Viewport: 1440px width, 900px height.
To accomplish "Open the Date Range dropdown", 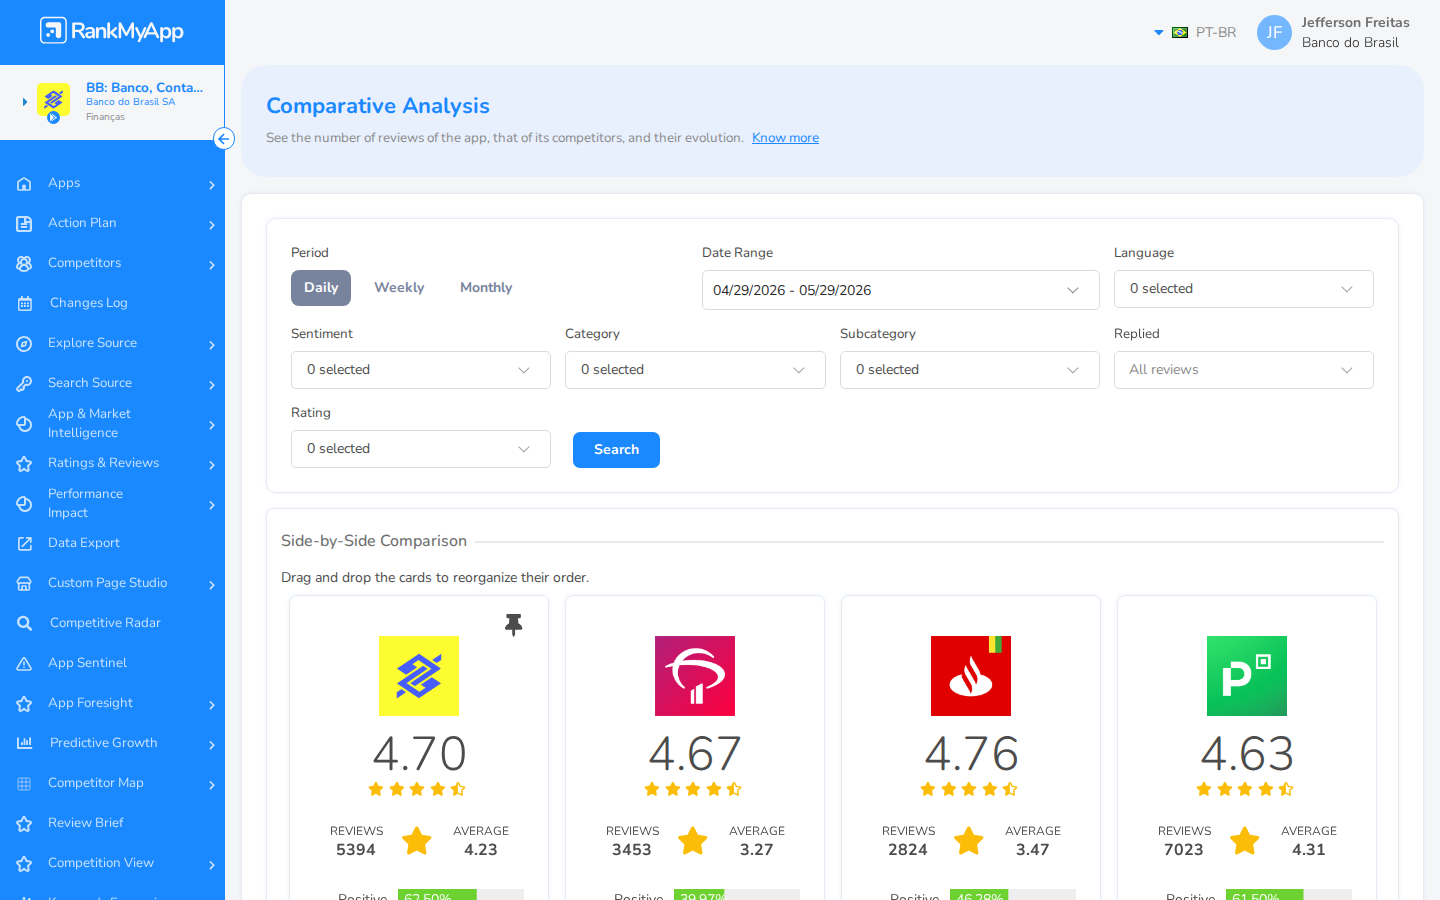I will (x=901, y=290).
